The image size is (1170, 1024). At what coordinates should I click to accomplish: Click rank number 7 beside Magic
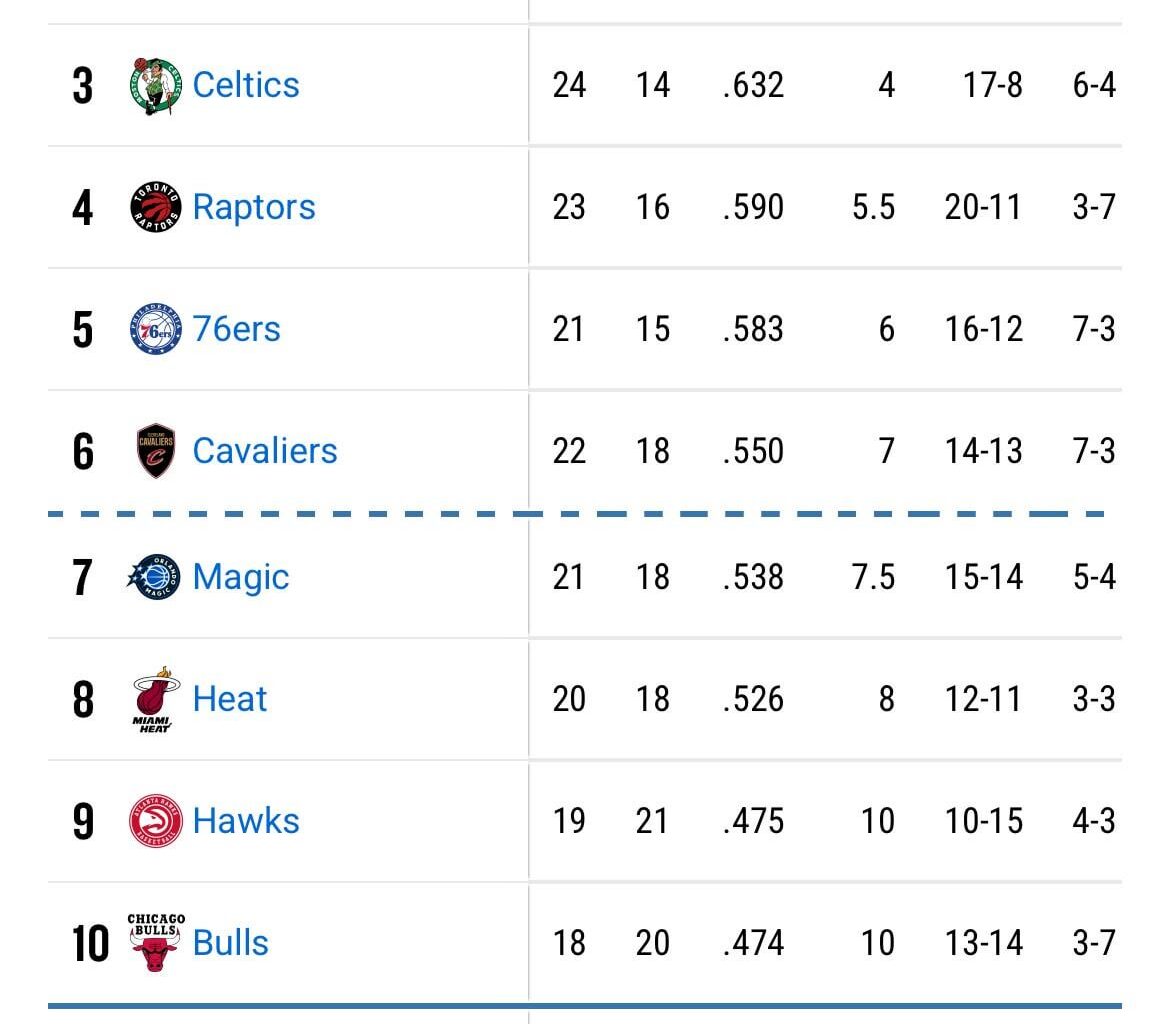click(83, 576)
